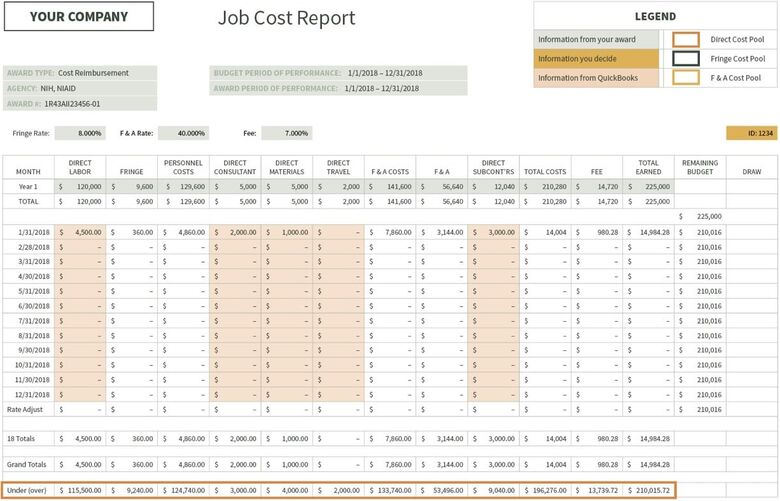Click the Award # 1R43AII23456-01 field

[80, 104]
